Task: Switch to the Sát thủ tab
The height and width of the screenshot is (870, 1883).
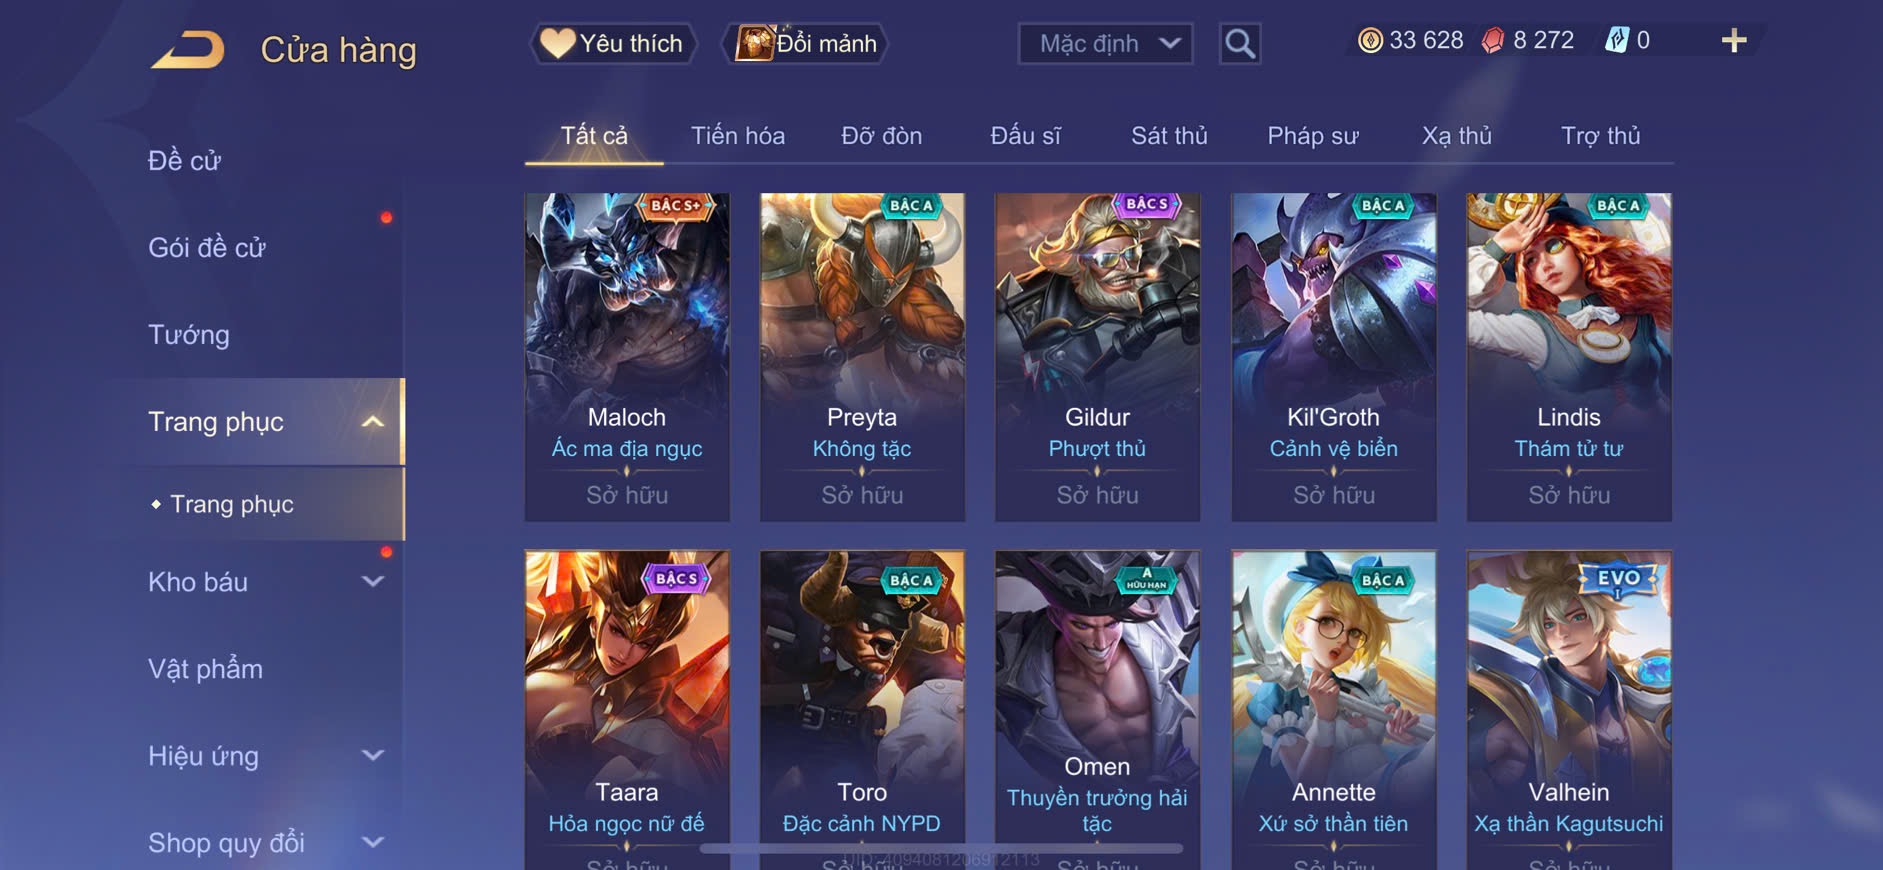Action: pyautogui.click(x=1169, y=136)
